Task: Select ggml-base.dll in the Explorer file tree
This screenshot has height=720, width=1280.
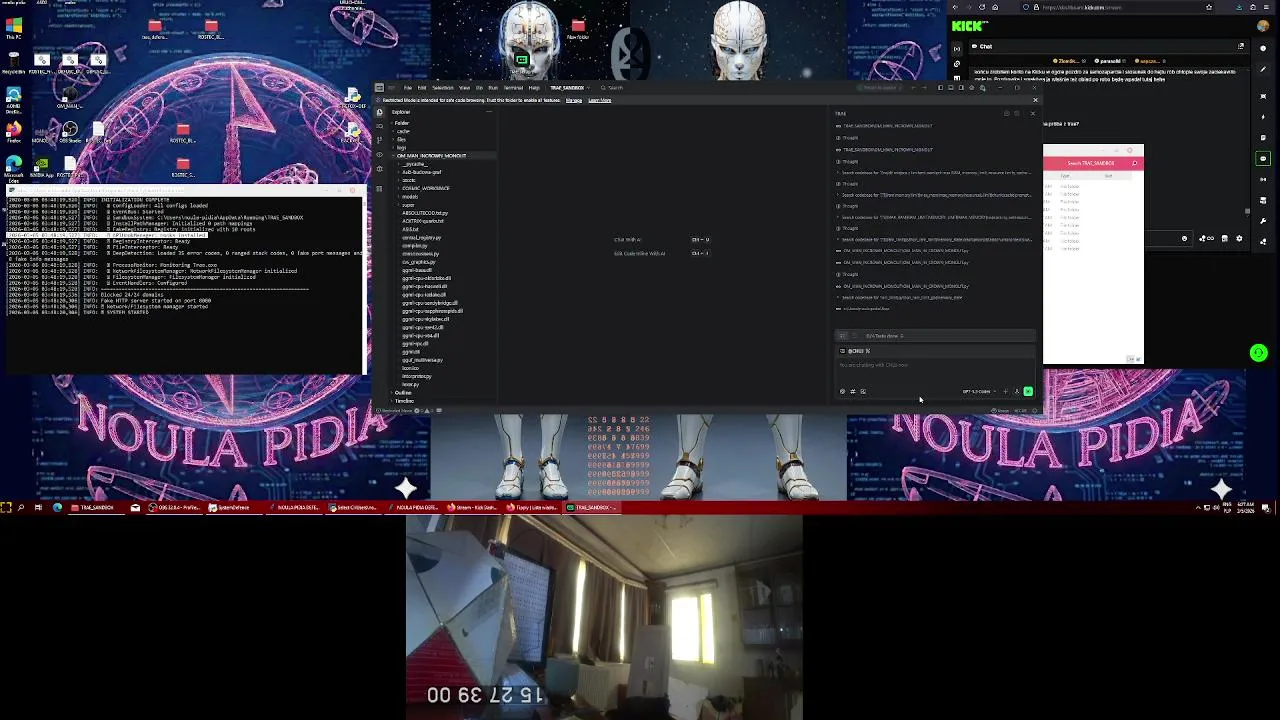Action: pos(417,270)
